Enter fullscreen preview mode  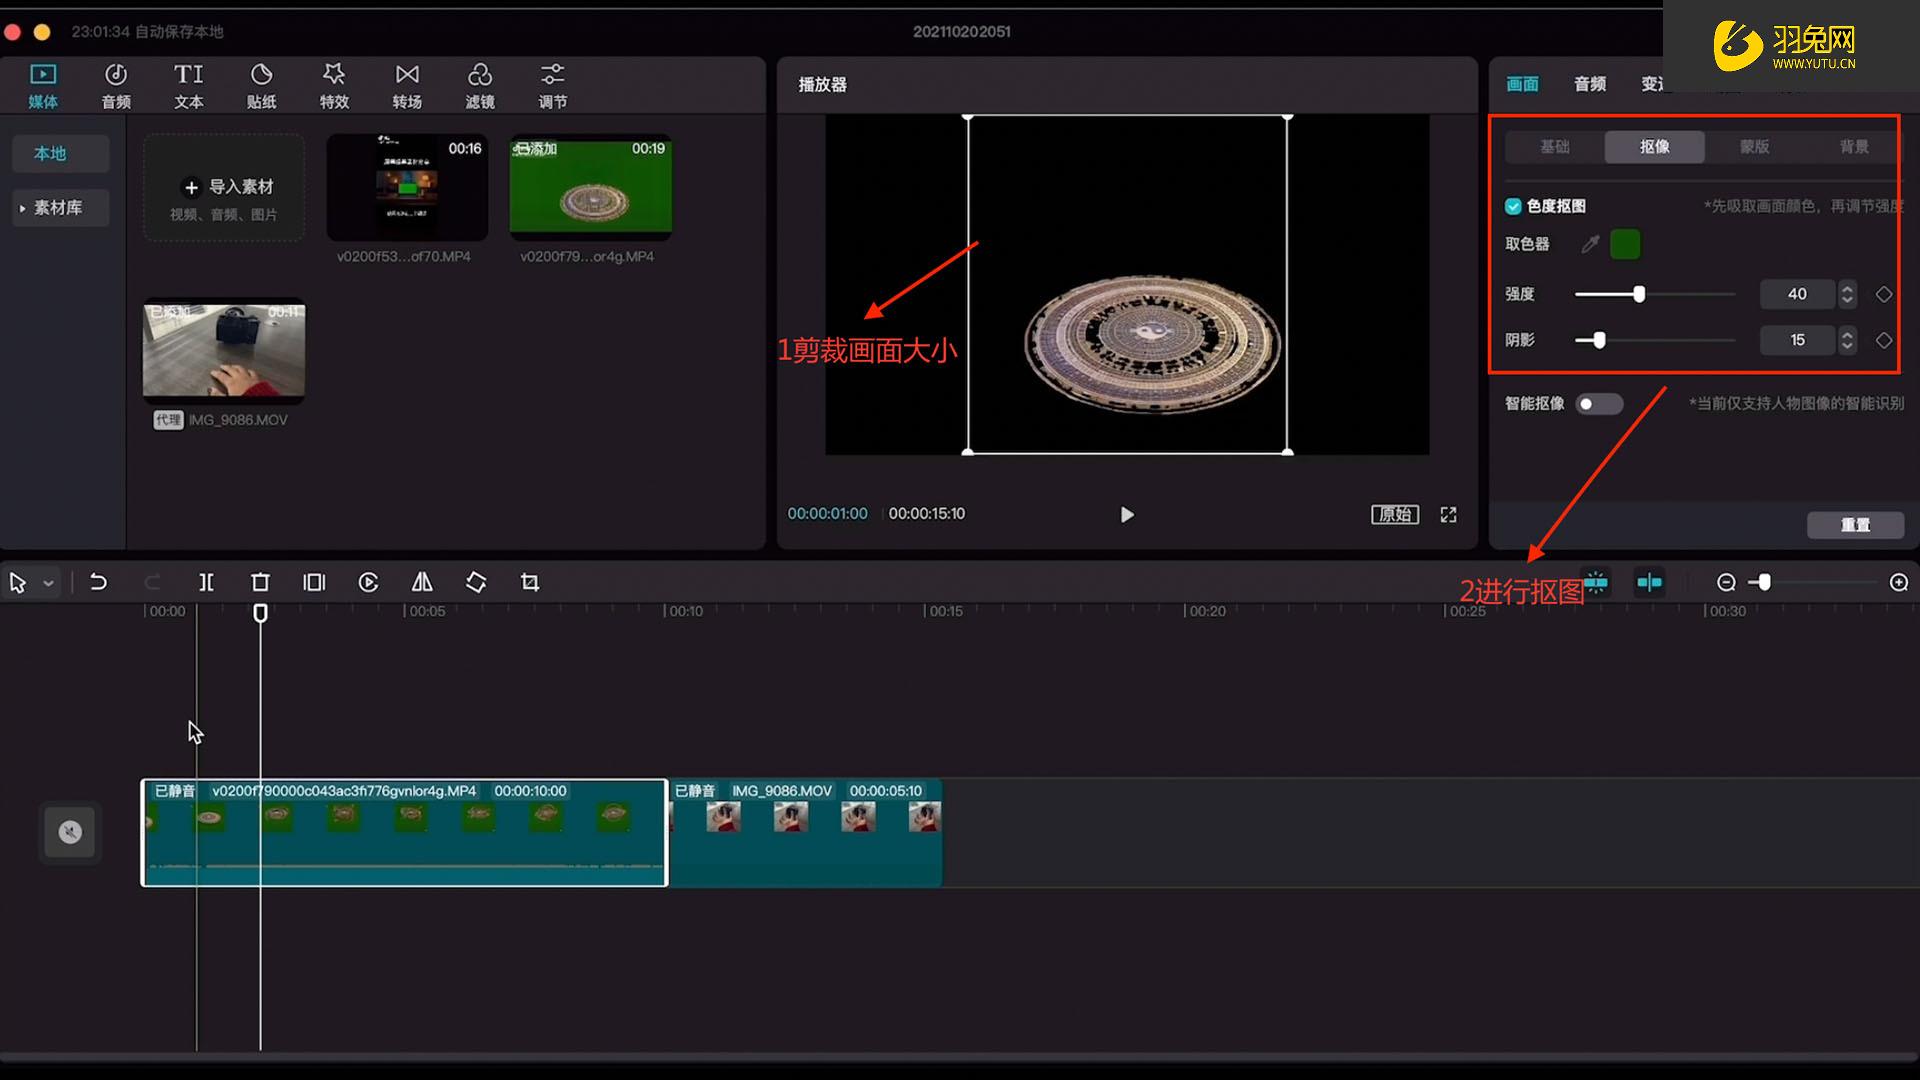(1448, 514)
